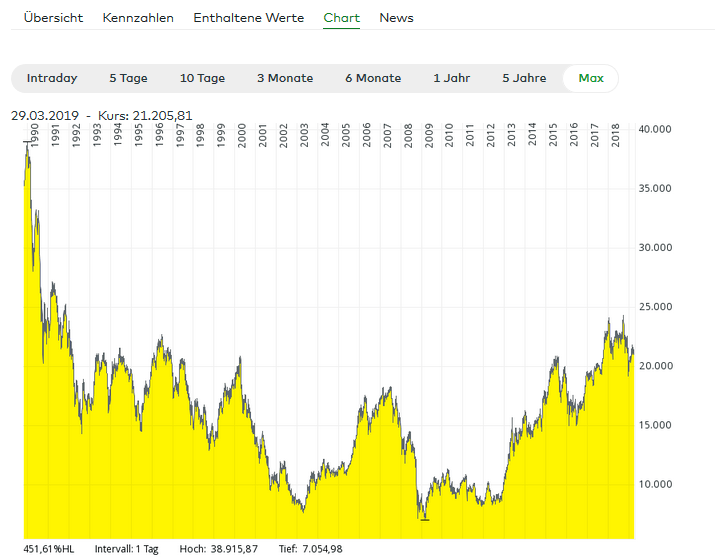
Task: Click the 30.000 price axis label
Action: coord(655,248)
